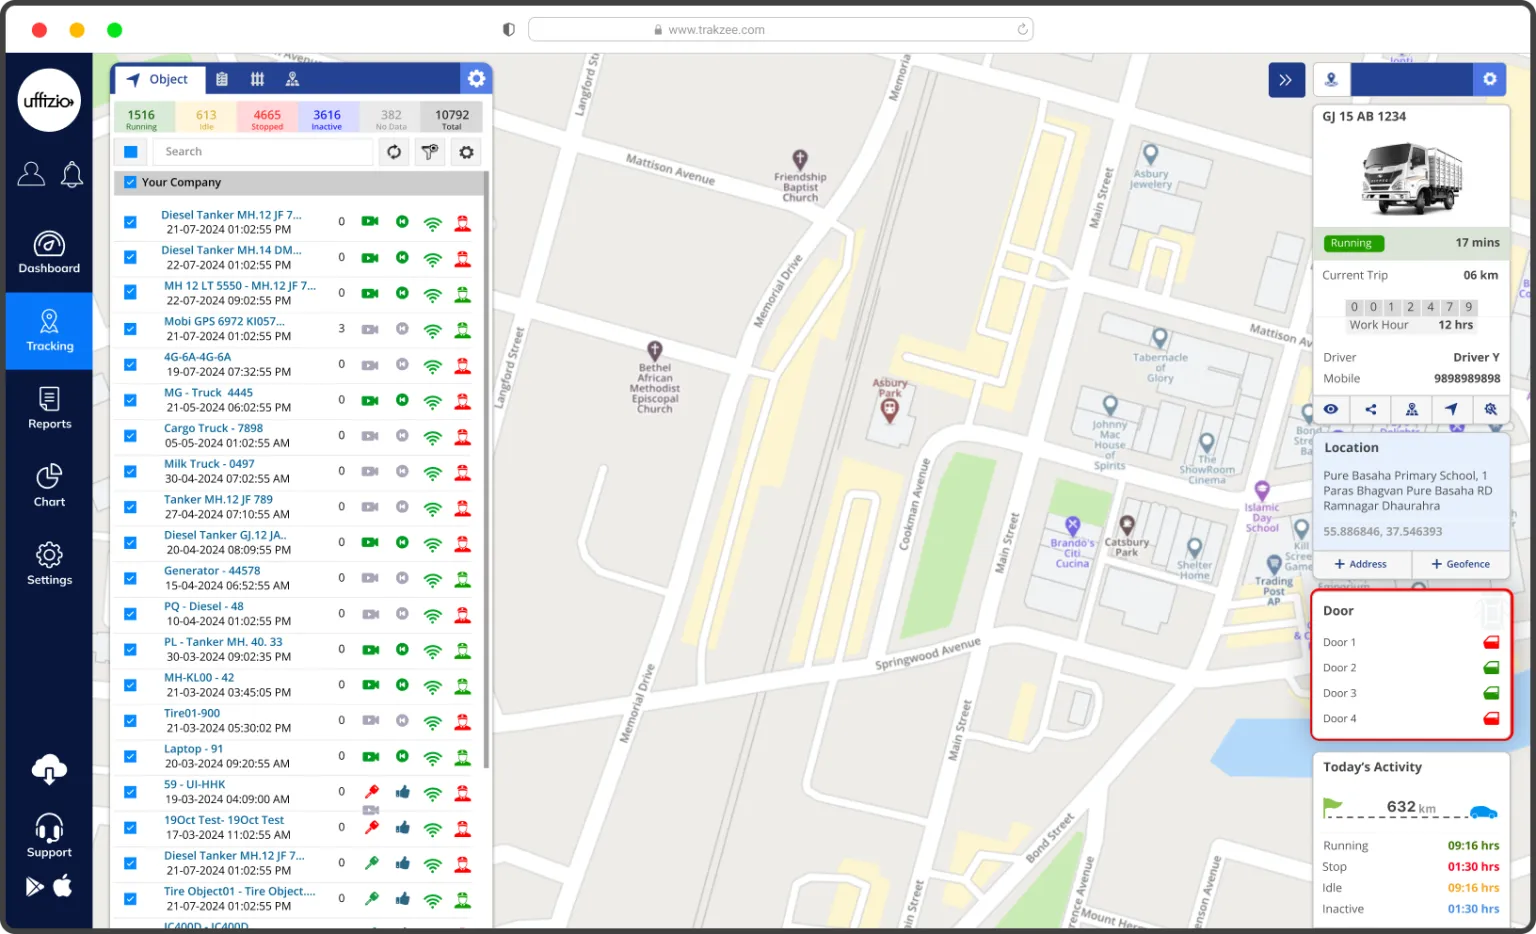This screenshot has height=934, width=1536.
Task: Uncheck the Your Company group checkbox
Action: (130, 182)
